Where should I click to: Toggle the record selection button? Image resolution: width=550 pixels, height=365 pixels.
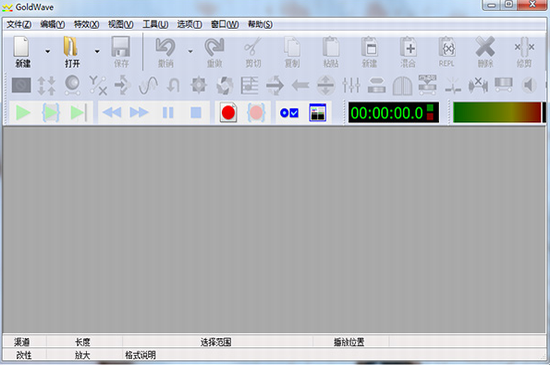256,113
